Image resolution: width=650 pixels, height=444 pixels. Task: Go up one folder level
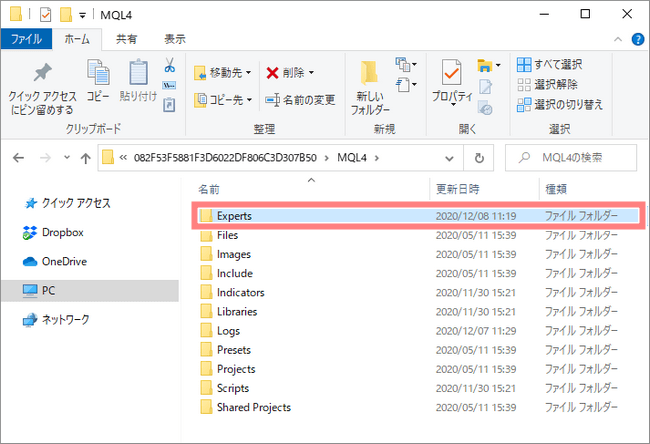coord(85,158)
